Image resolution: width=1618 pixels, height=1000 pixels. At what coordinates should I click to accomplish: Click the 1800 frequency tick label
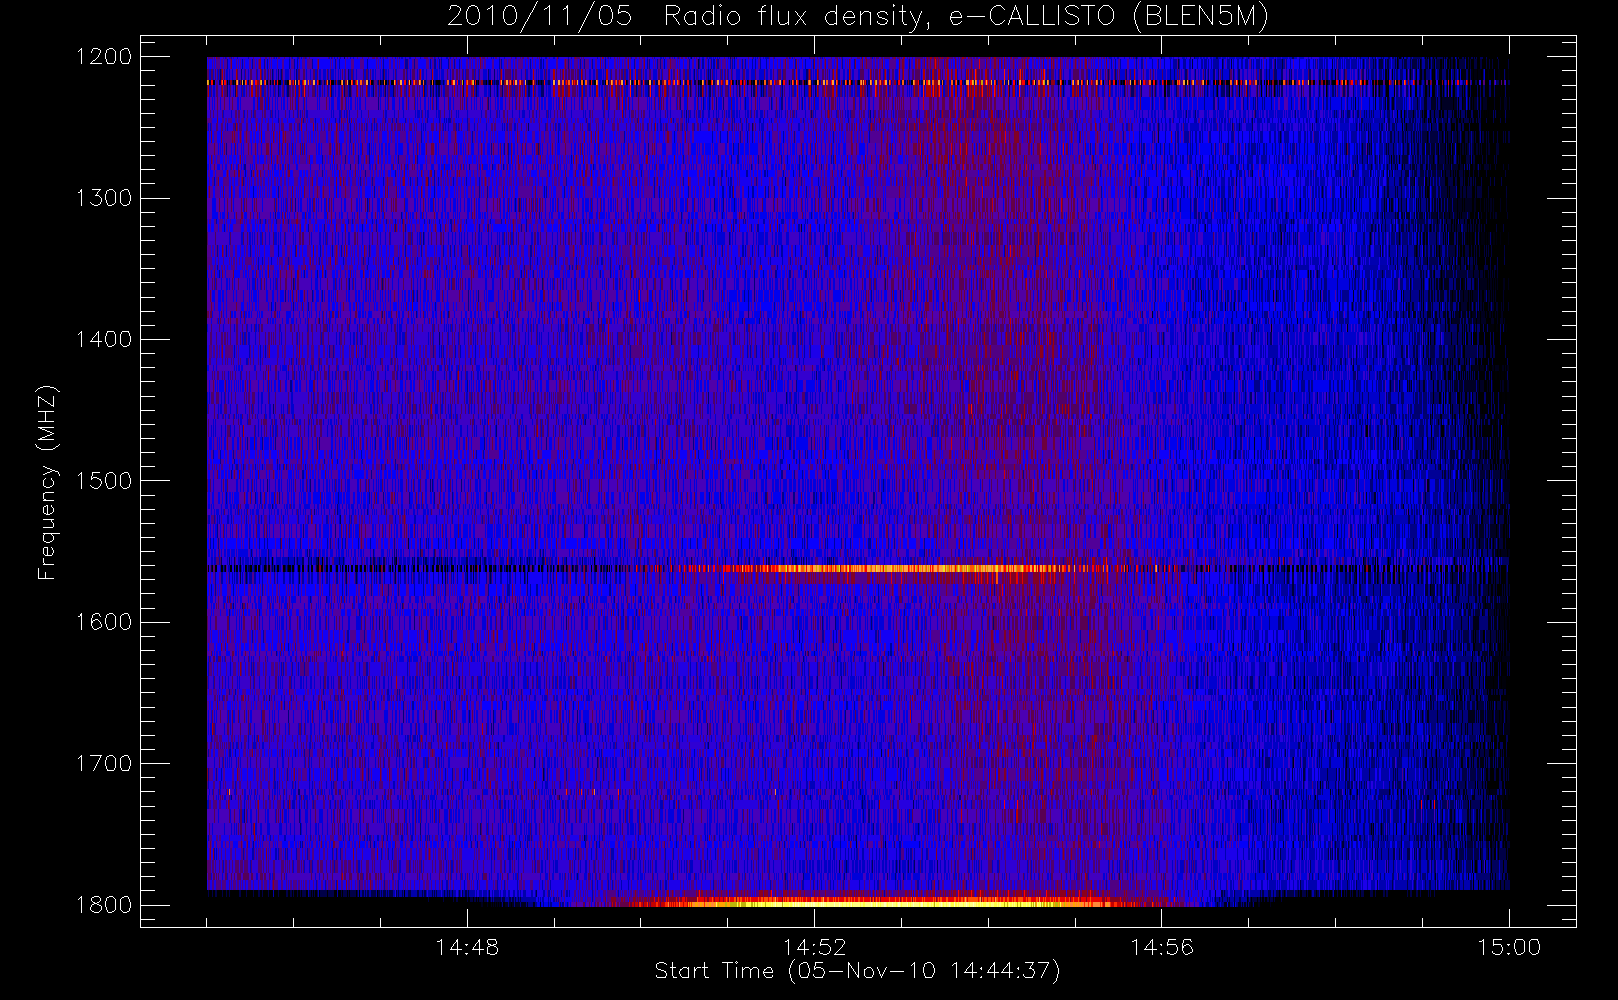pos(104,905)
